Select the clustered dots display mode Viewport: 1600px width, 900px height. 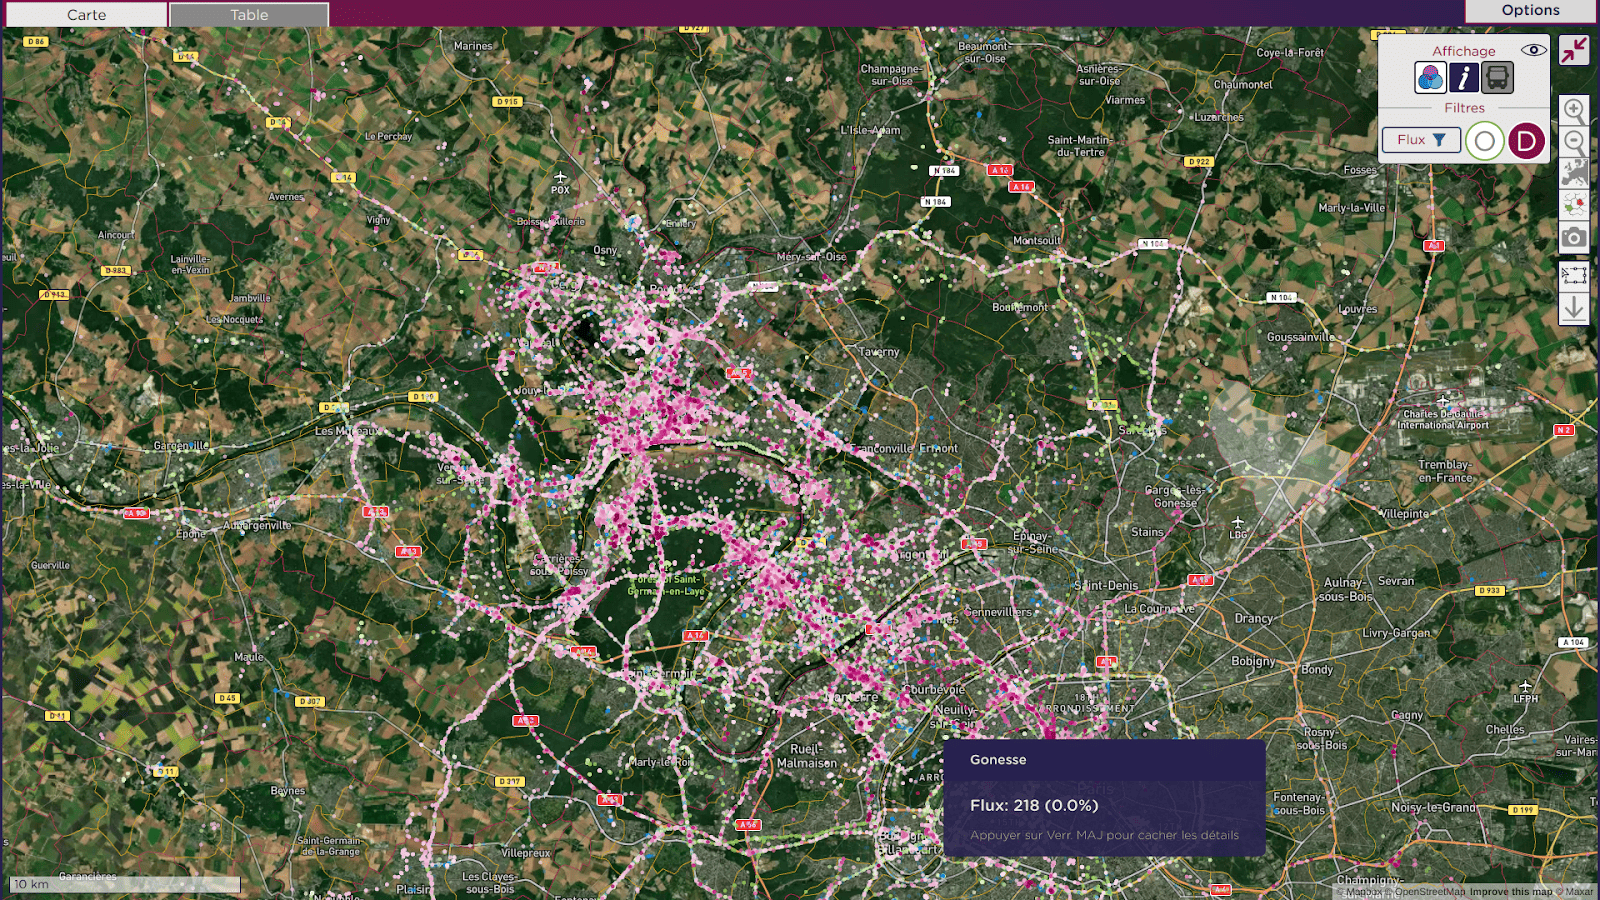coord(1431,78)
